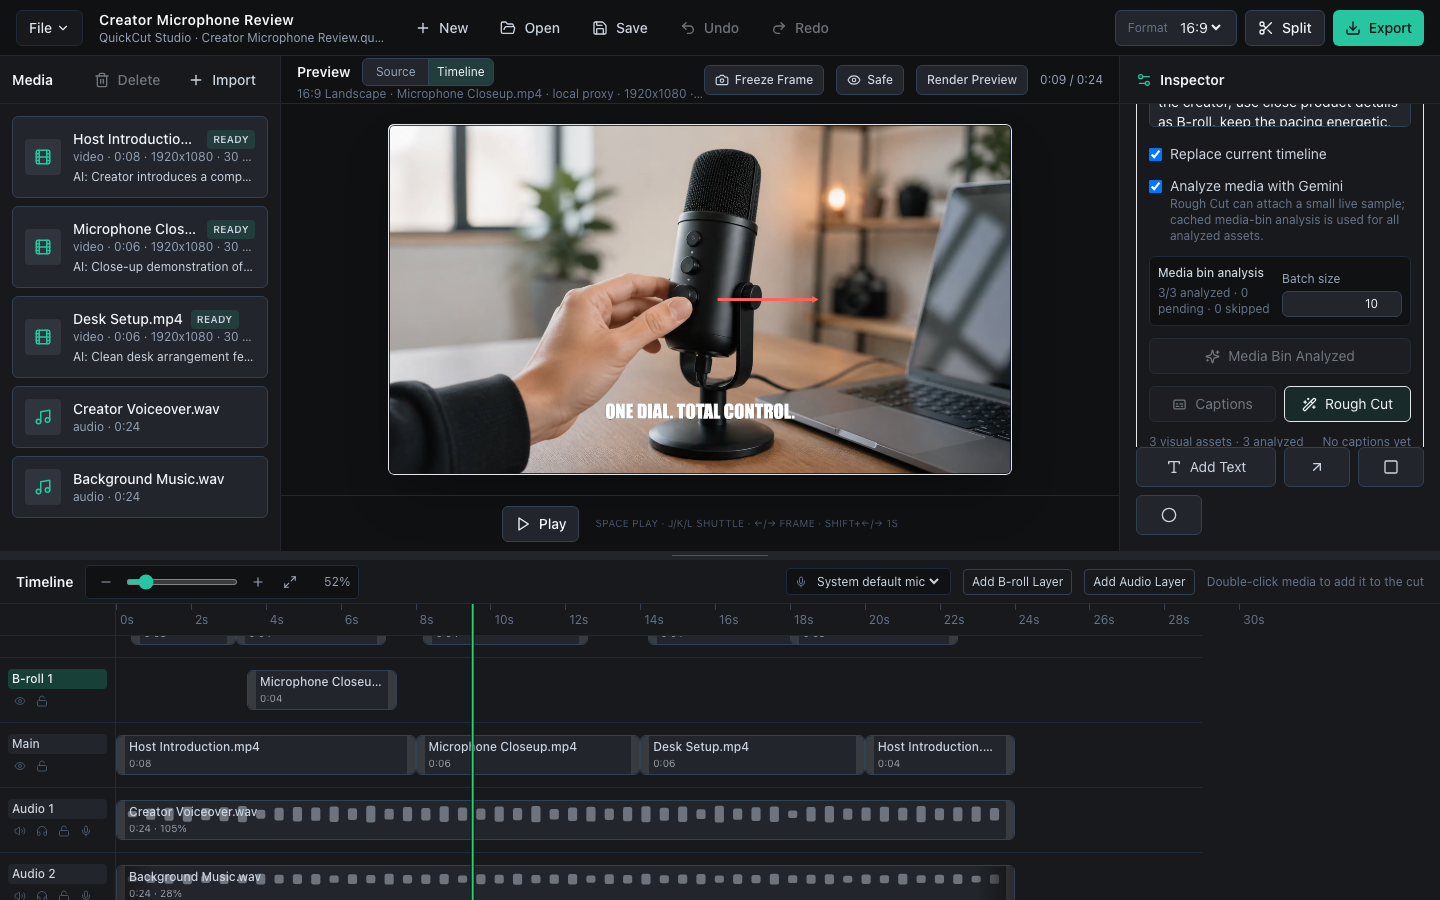This screenshot has width=1440, height=900.
Task: Mute the Audio 1 track speaker
Action: [x=20, y=832]
